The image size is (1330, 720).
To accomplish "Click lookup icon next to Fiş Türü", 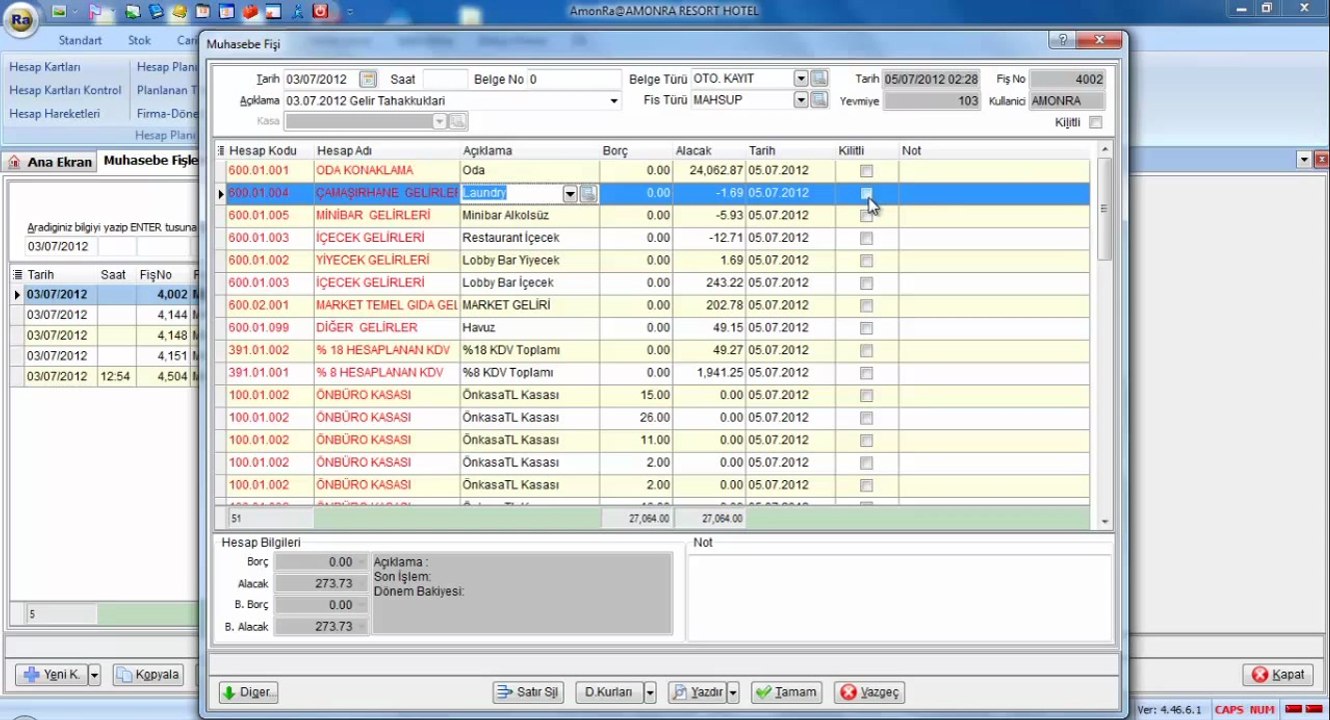I will [819, 100].
